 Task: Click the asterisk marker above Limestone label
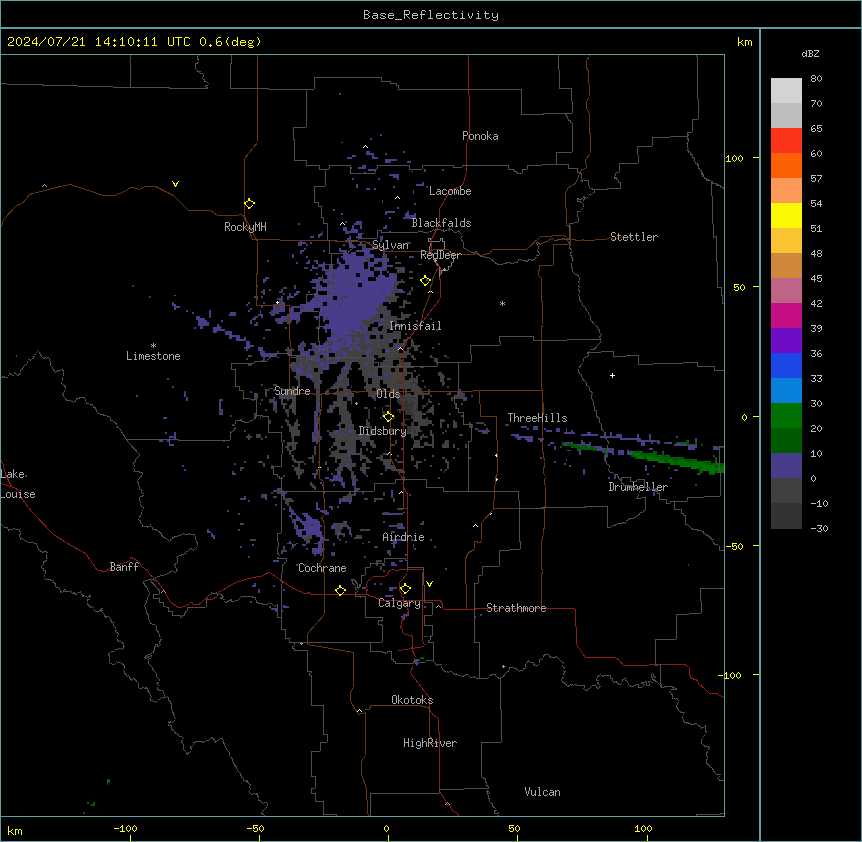[153, 346]
